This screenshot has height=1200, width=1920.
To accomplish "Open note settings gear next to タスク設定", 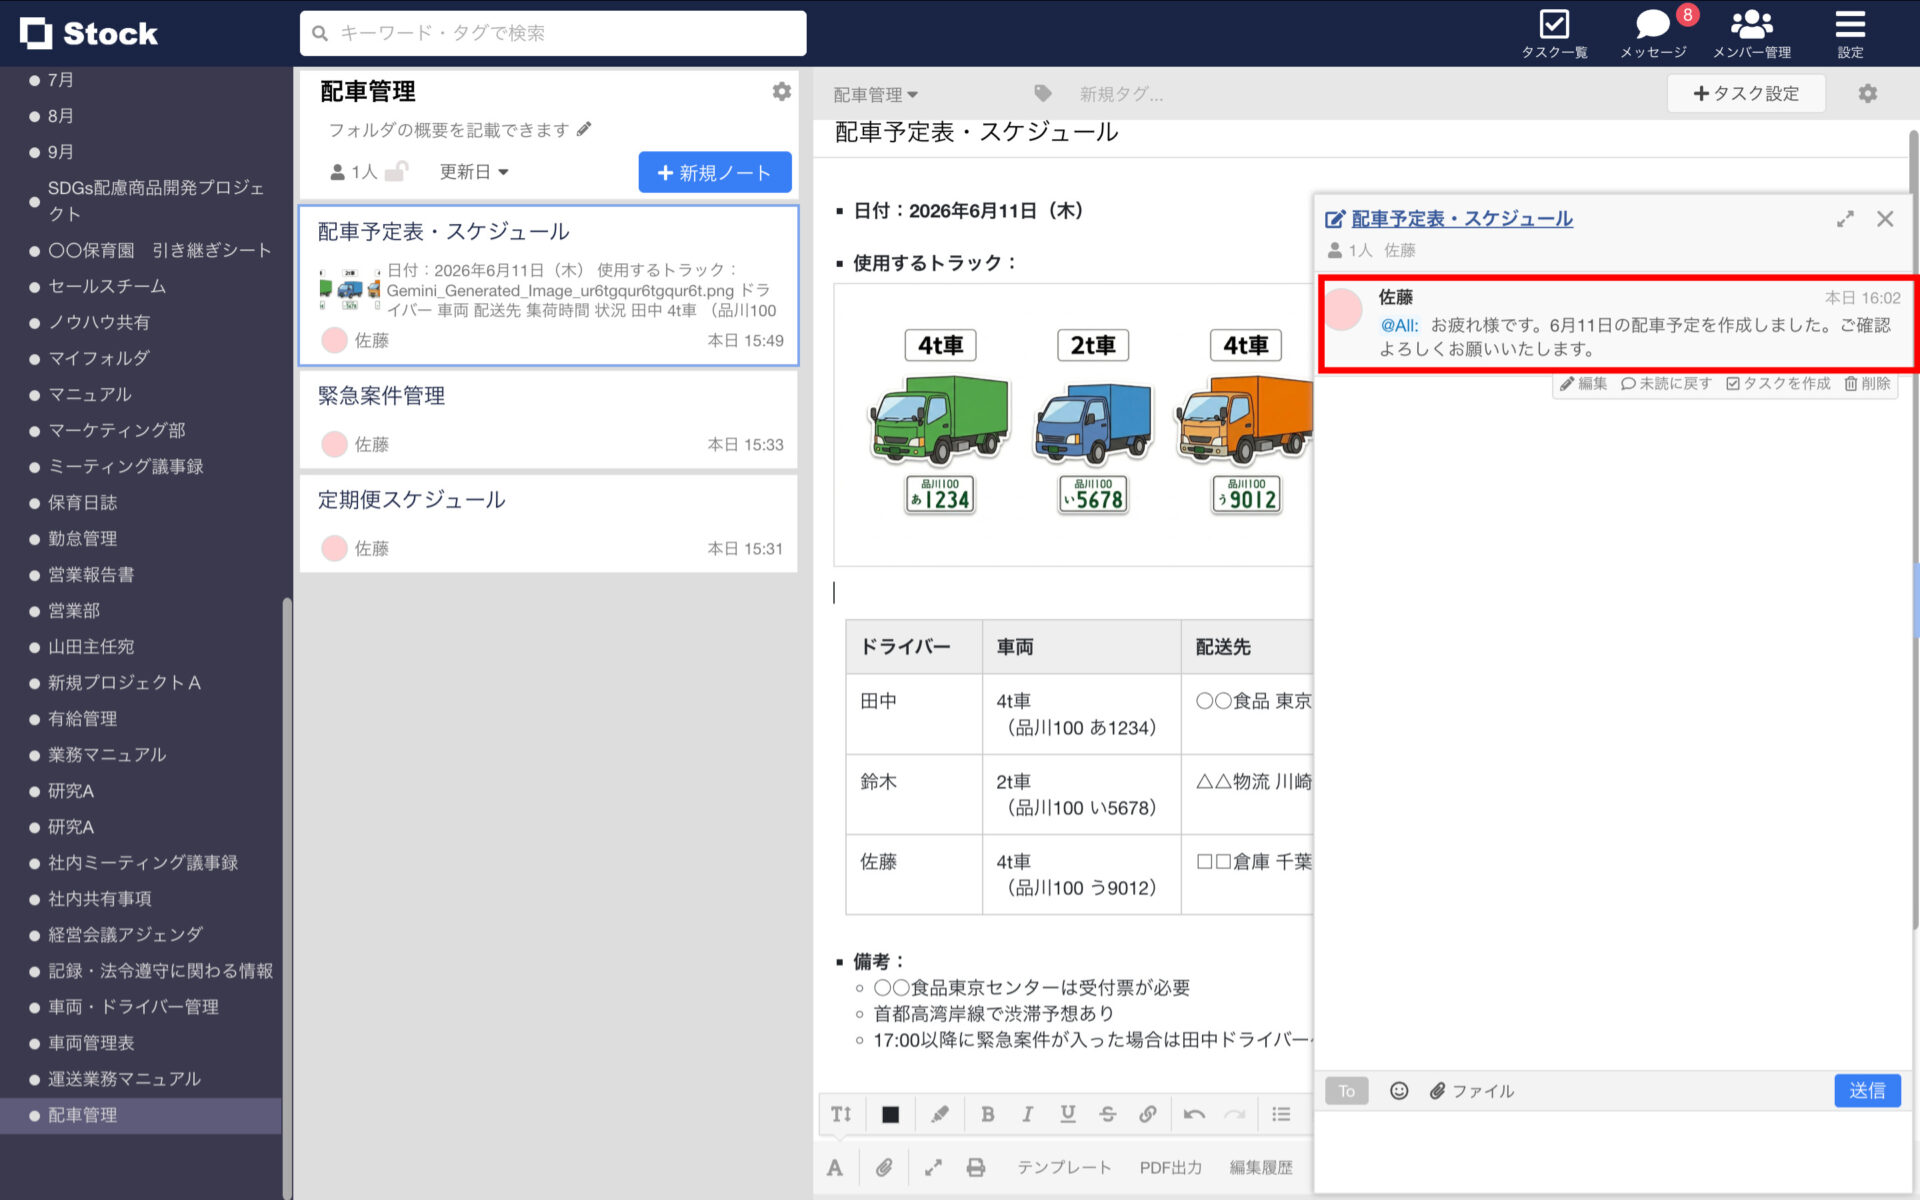I will point(1867,93).
